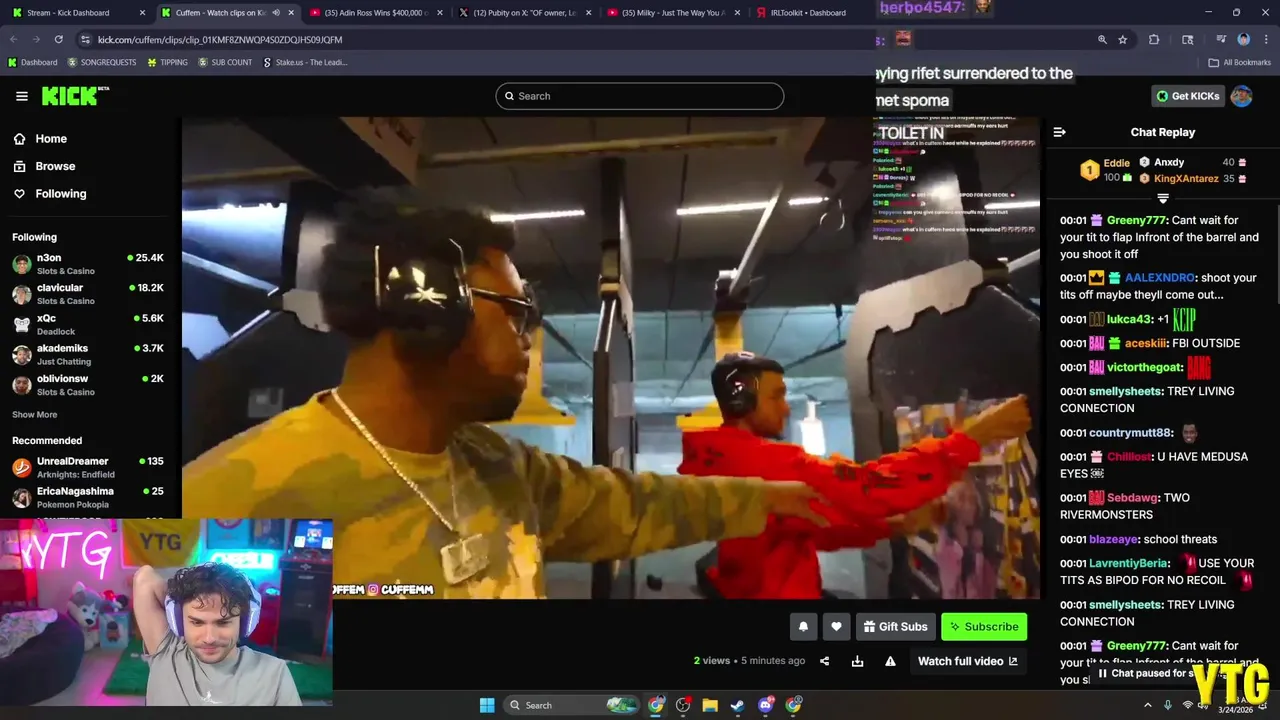Screen dimensions: 1280x720
Task: Open the browser extensions icon
Action: pos(1154,39)
